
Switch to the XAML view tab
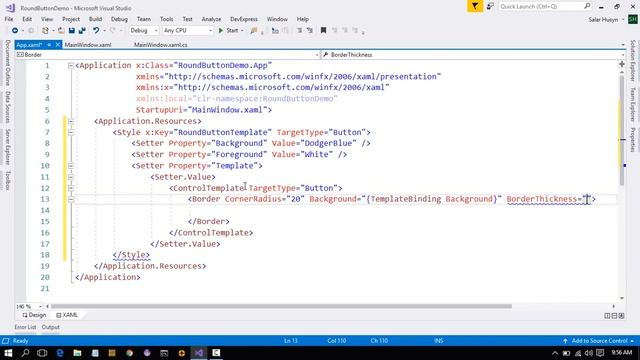pyautogui.click(x=67, y=315)
